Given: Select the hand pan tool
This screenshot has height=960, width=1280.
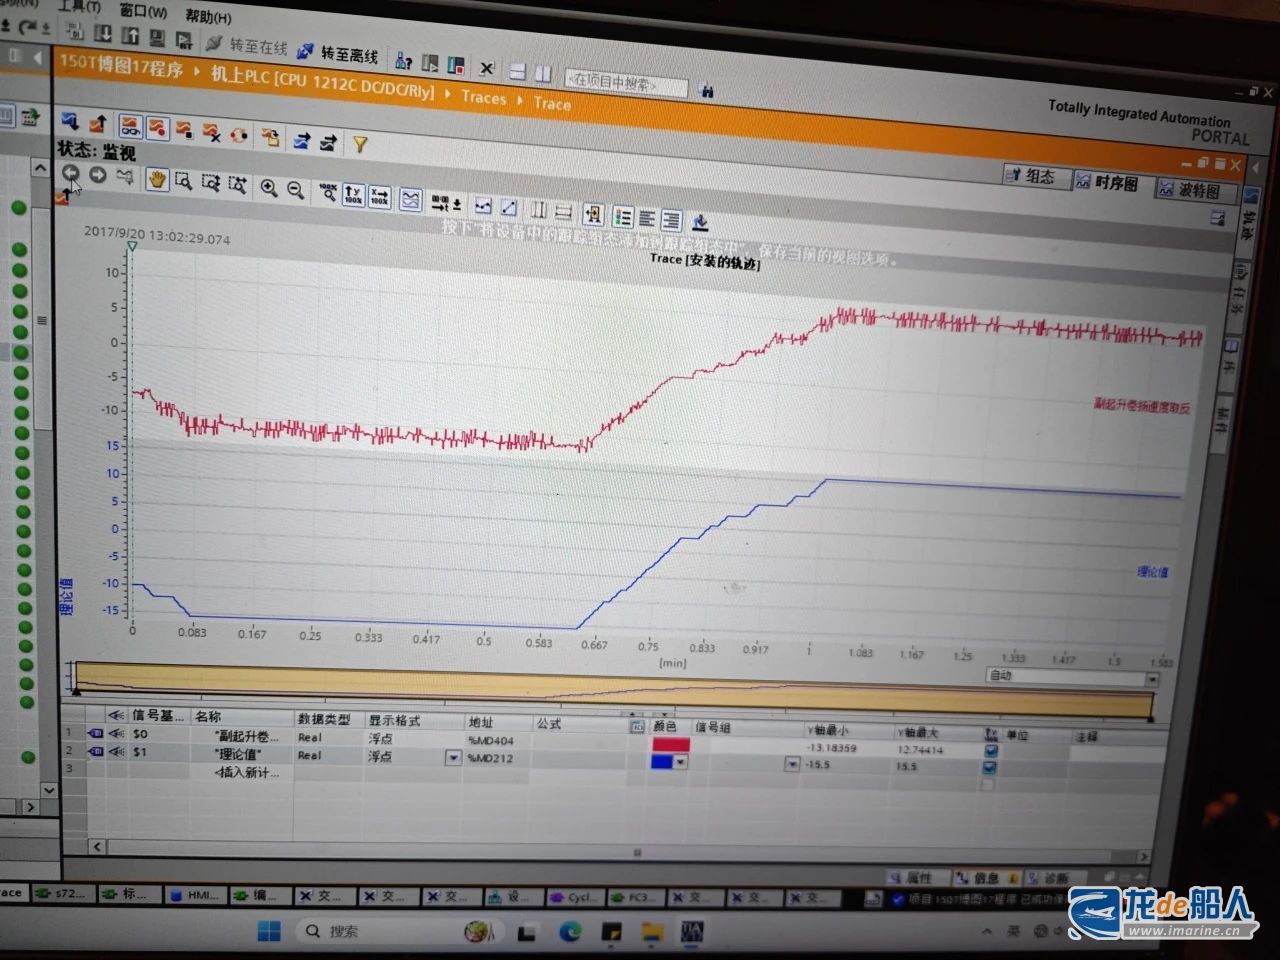Looking at the screenshot, I should (x=156, y=180).
